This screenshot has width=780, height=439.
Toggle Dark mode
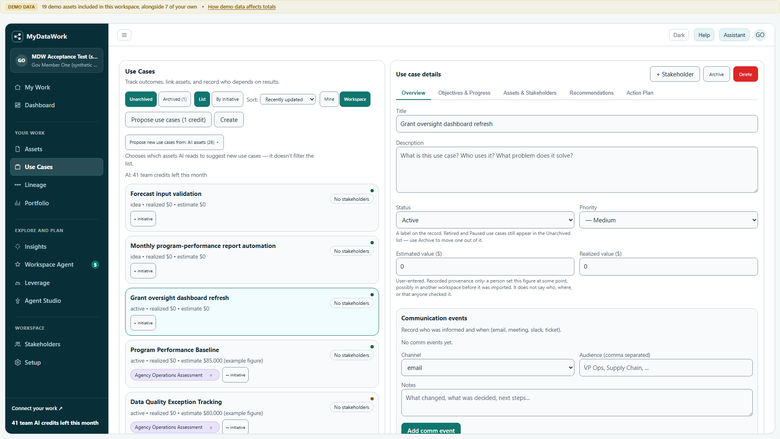[679, 35]
